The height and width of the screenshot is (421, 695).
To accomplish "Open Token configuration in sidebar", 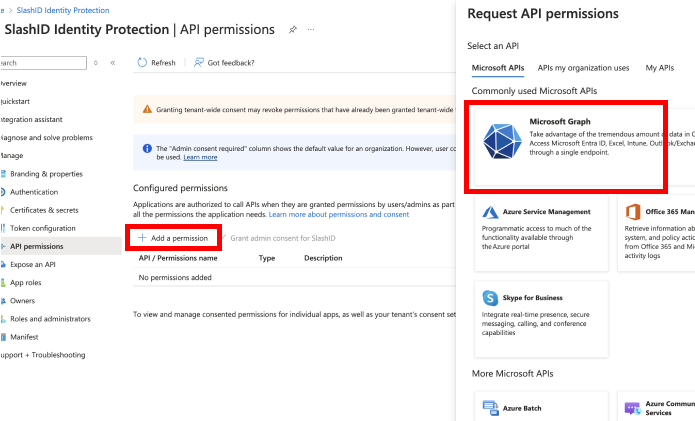I will tap(43, 228).
